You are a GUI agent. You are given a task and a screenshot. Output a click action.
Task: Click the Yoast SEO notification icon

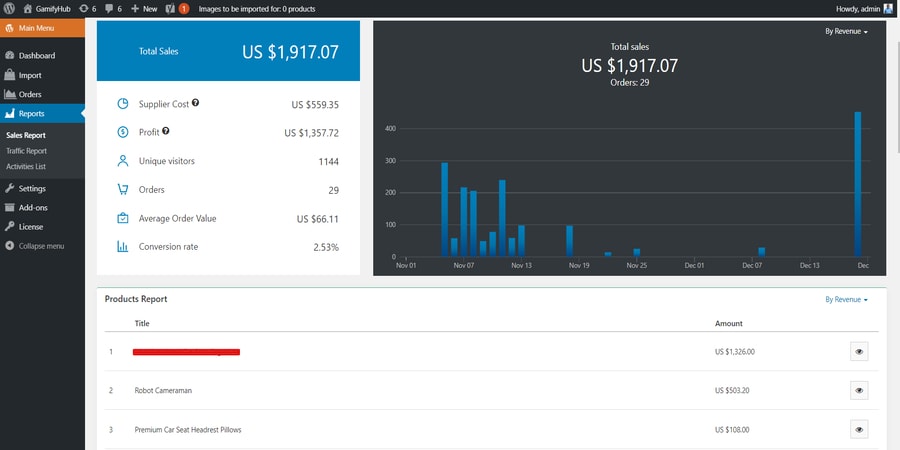(168, 8)
